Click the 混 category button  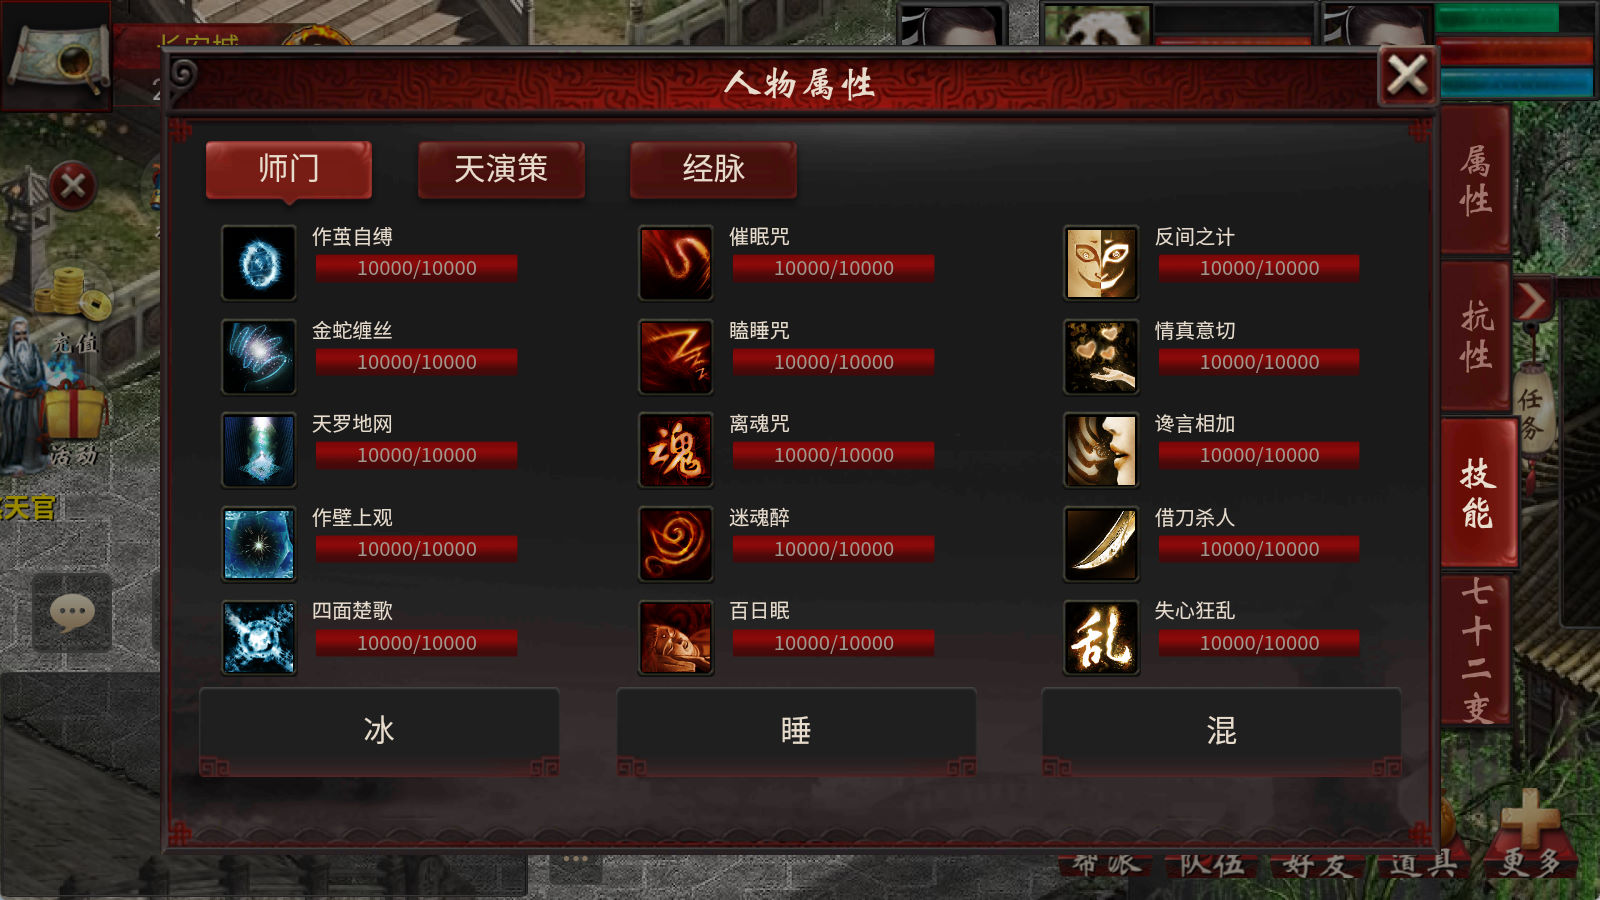(1221, 731)
